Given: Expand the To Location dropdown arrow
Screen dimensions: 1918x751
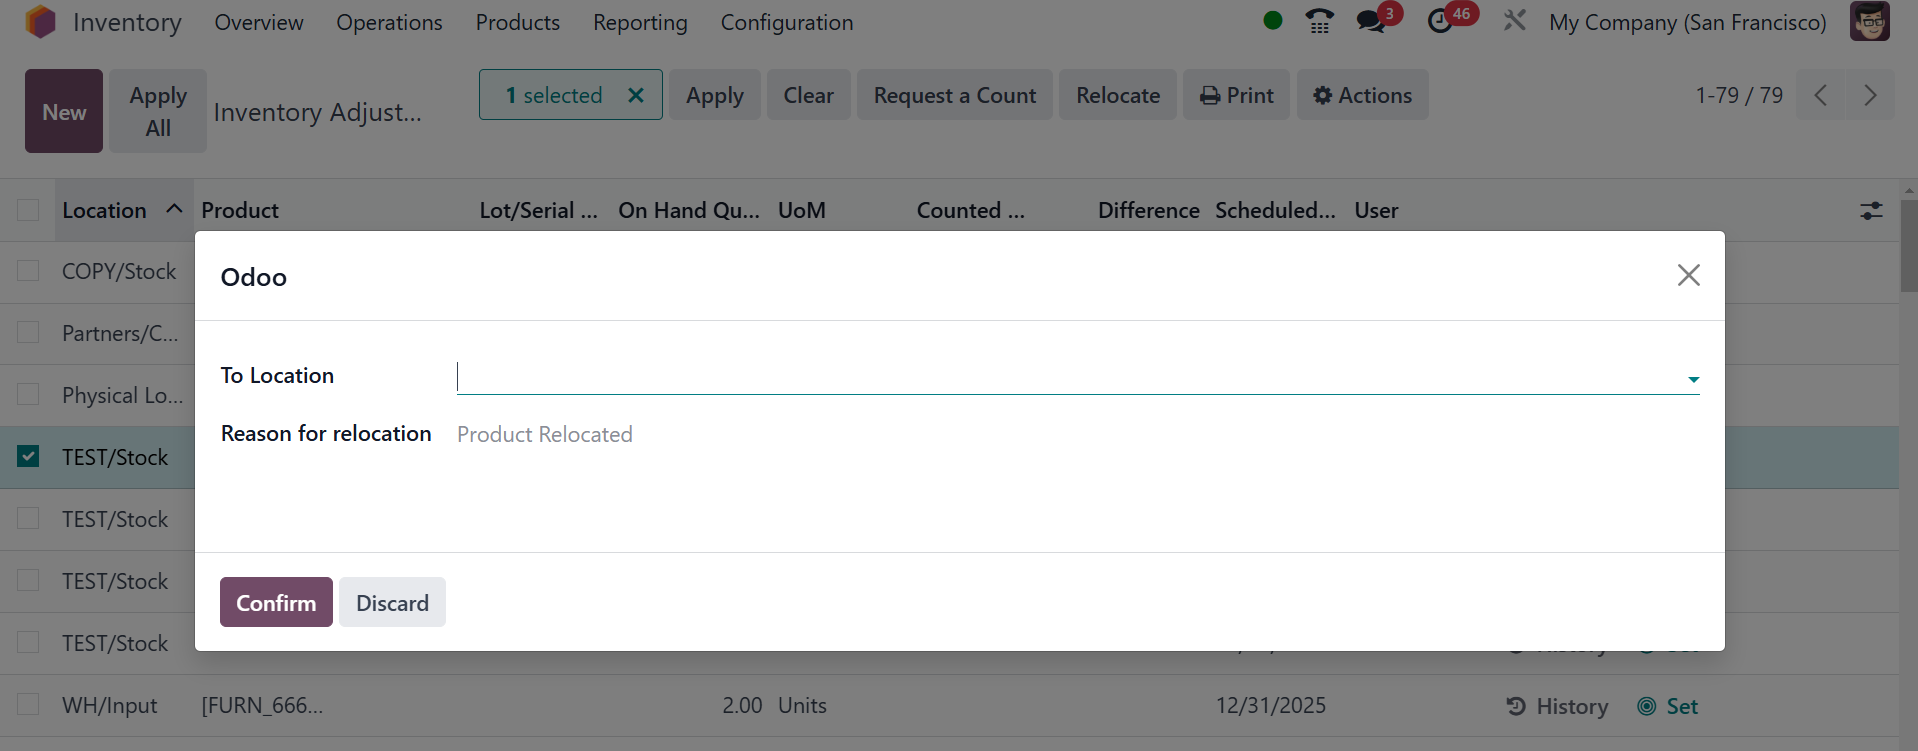Looking at the screenshot, I should tap(1693, 379).
